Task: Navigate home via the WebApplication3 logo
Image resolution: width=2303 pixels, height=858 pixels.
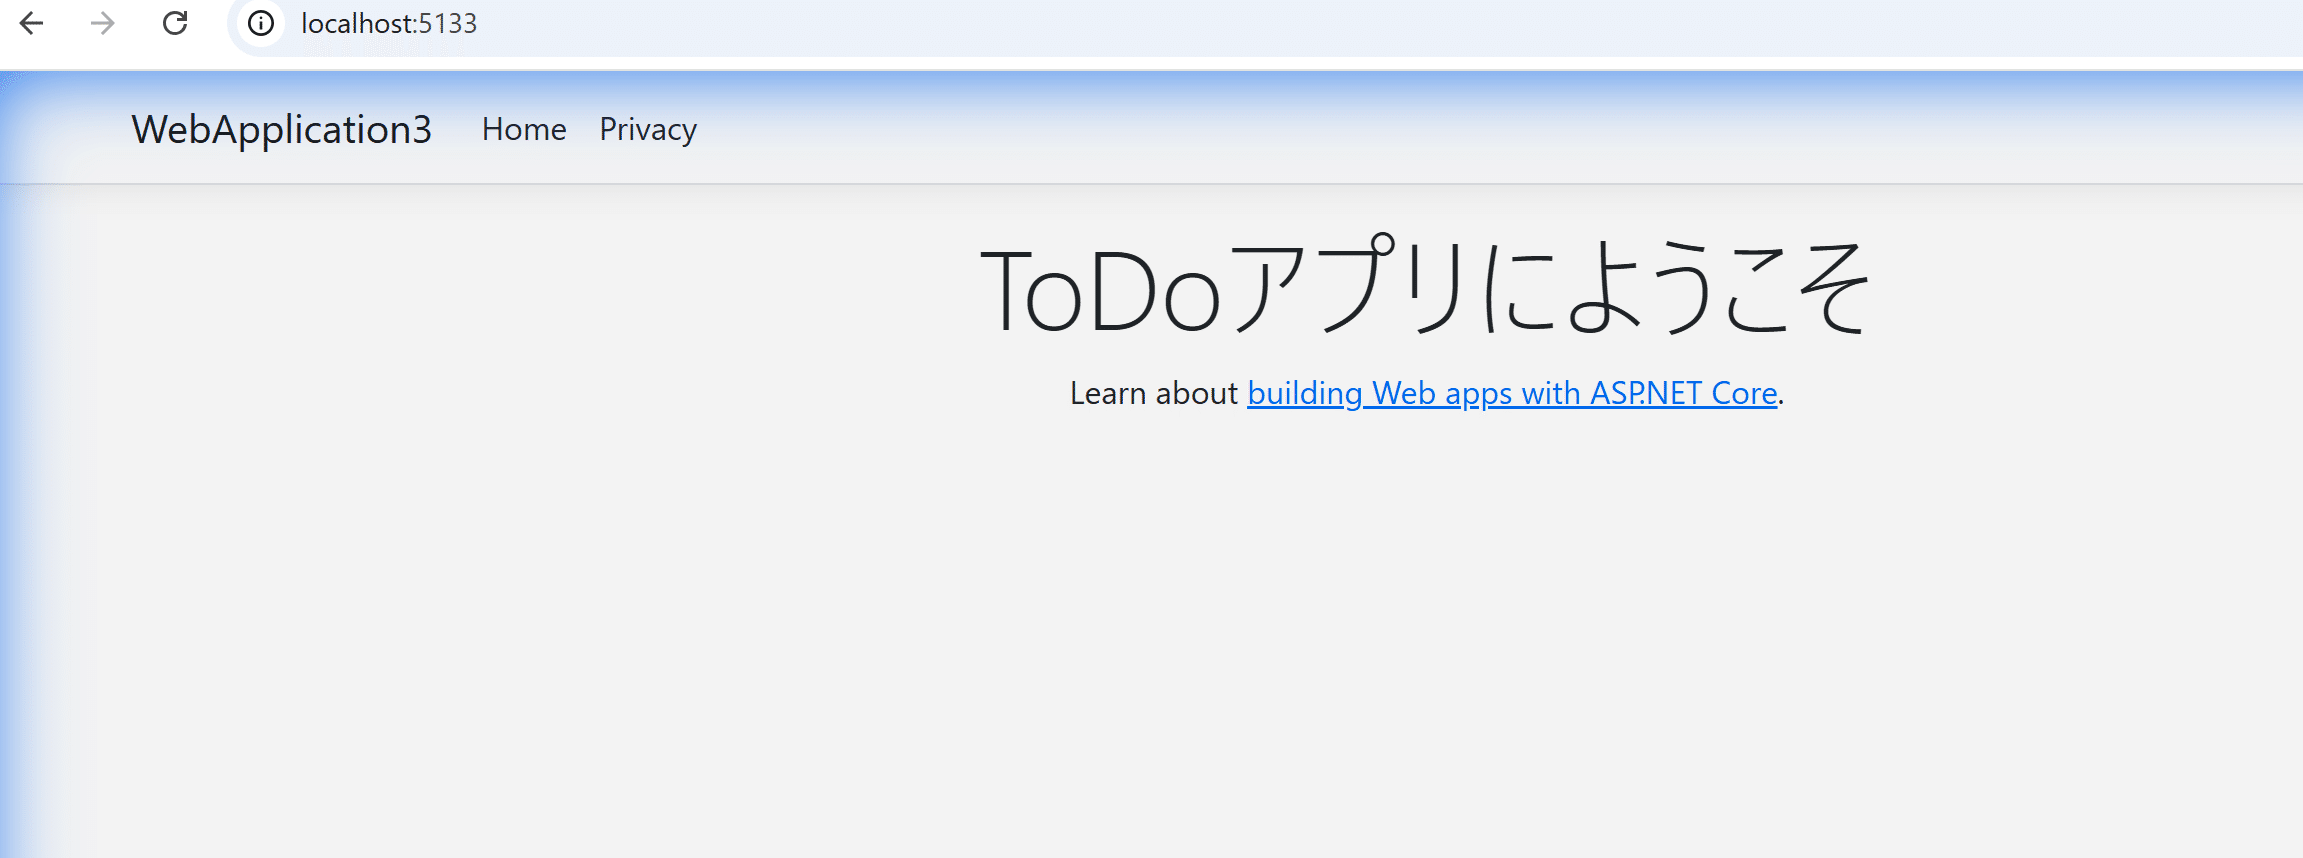Action: [282, 129]
